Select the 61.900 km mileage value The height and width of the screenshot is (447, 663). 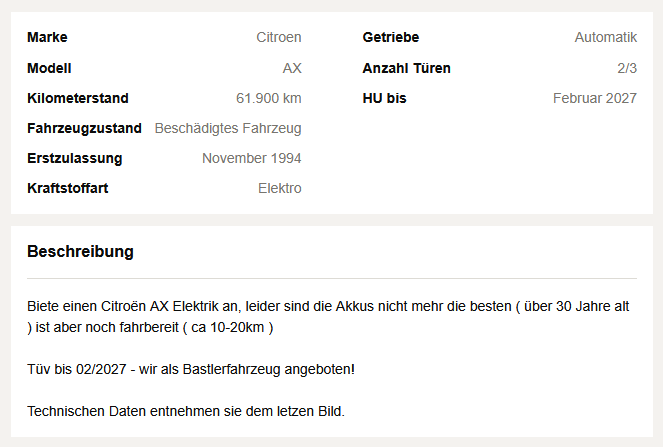tap(268, 98)
